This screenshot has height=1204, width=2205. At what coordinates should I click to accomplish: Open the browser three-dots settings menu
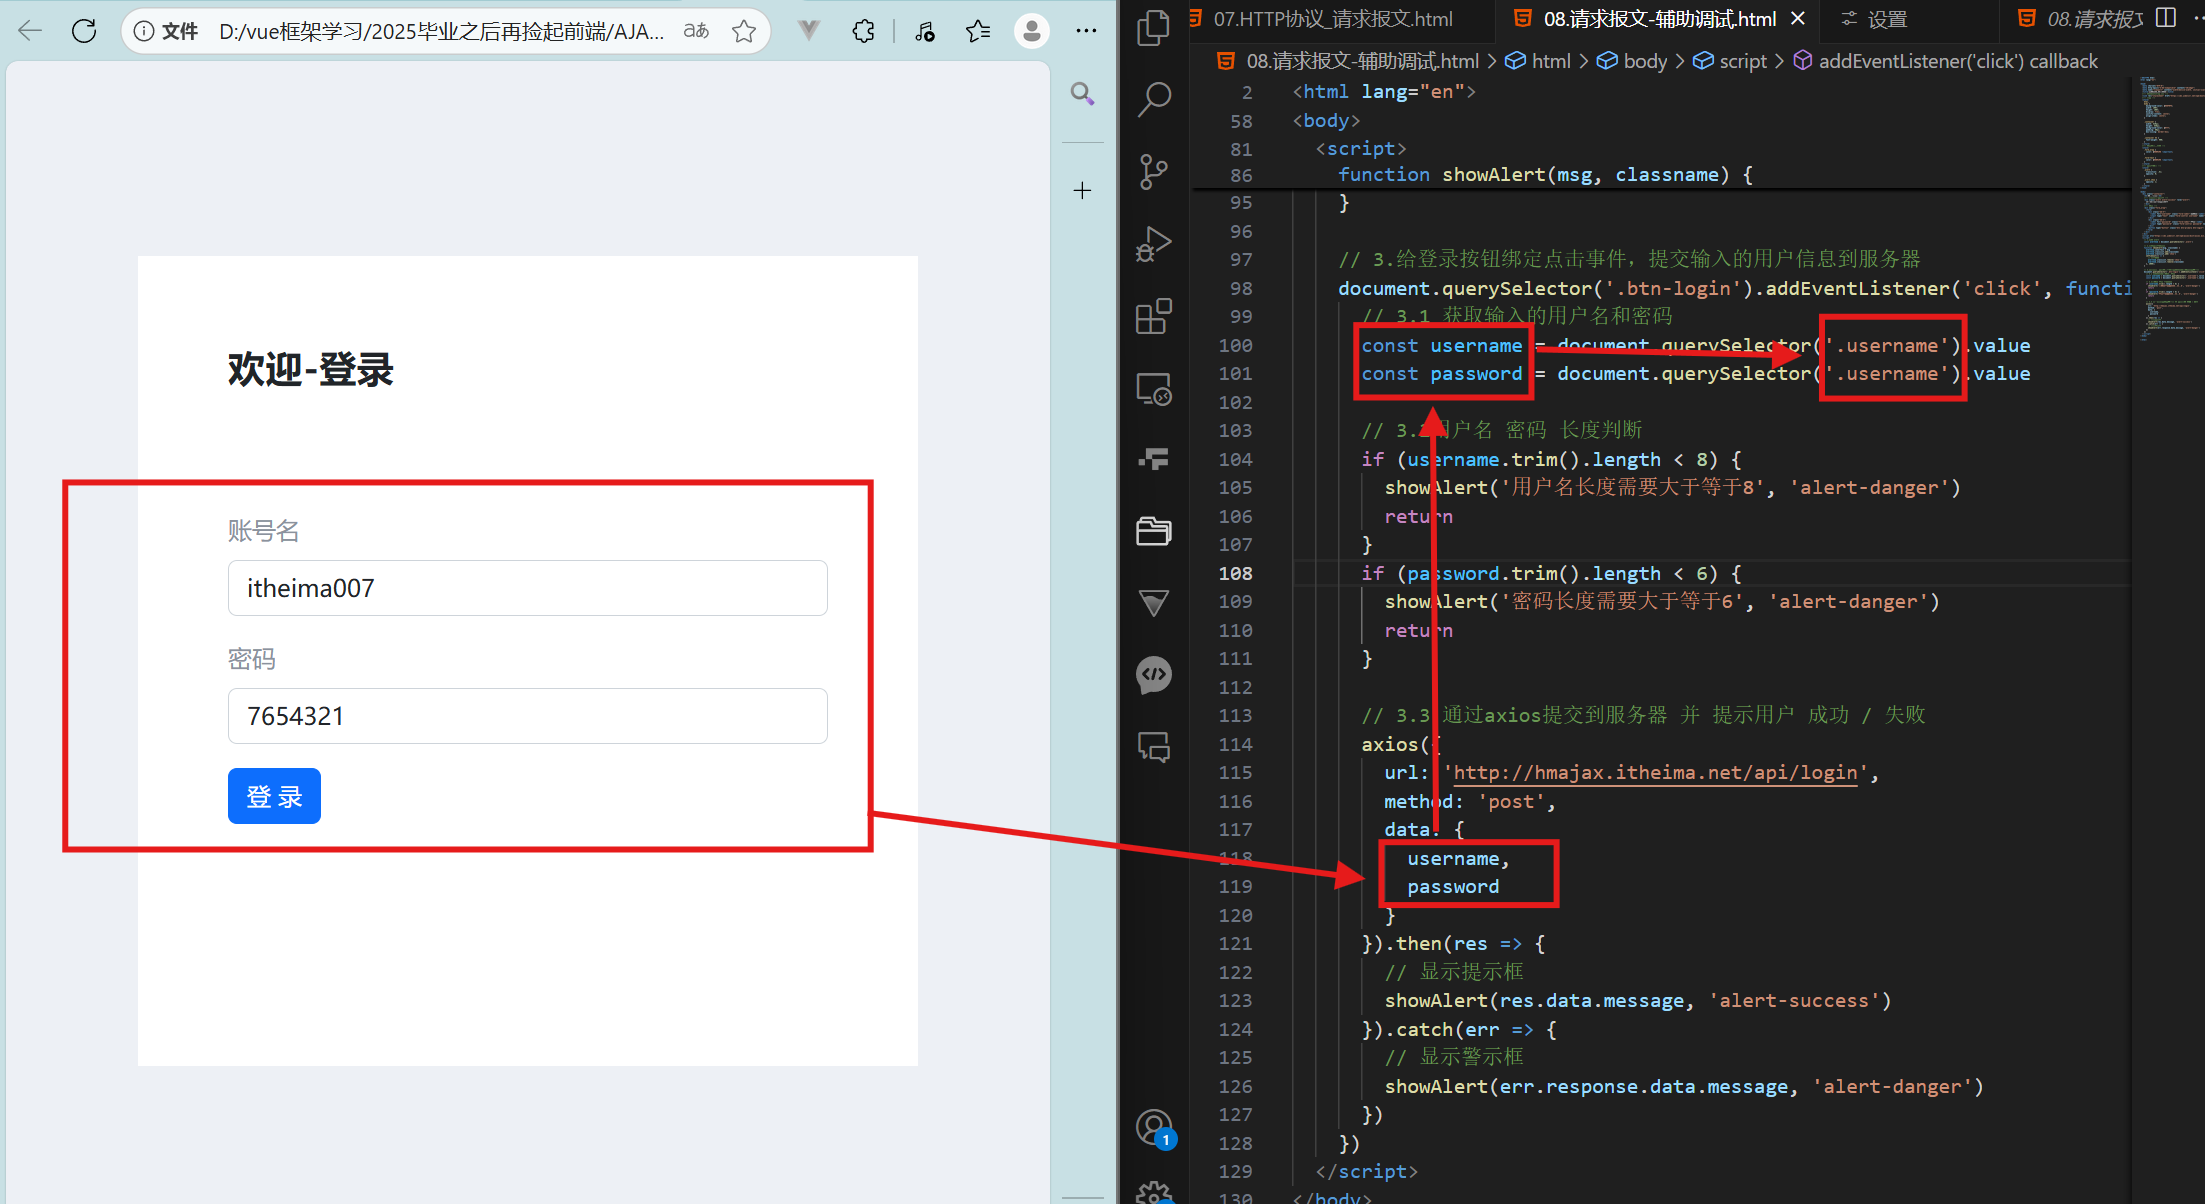tap(1086, 31)
